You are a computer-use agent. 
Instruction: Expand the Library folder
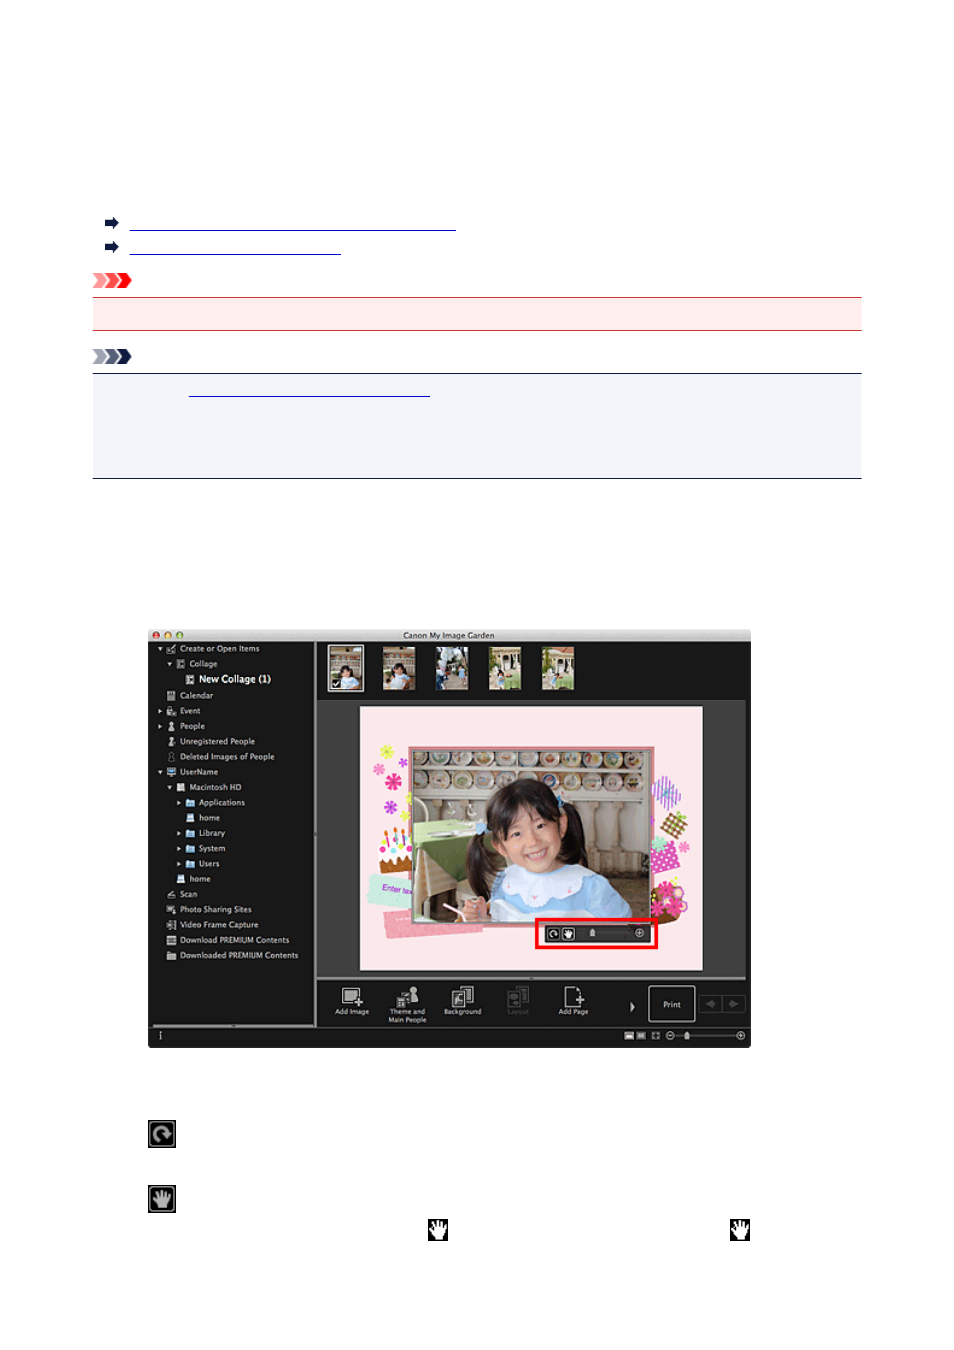click(x=179, y=833)
